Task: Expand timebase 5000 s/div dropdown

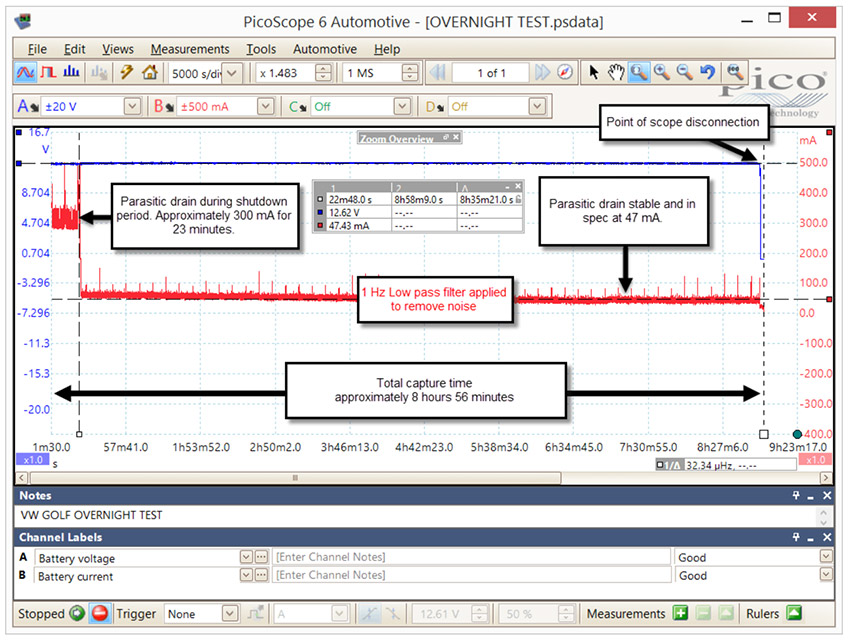Action: tap(232, 73)
